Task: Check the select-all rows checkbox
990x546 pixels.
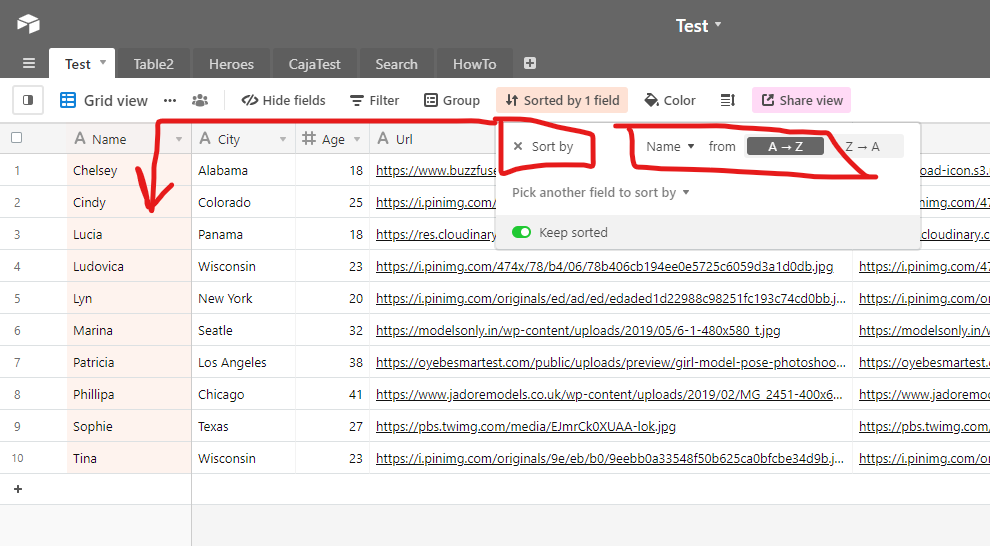Action: [x=16, y=139]
